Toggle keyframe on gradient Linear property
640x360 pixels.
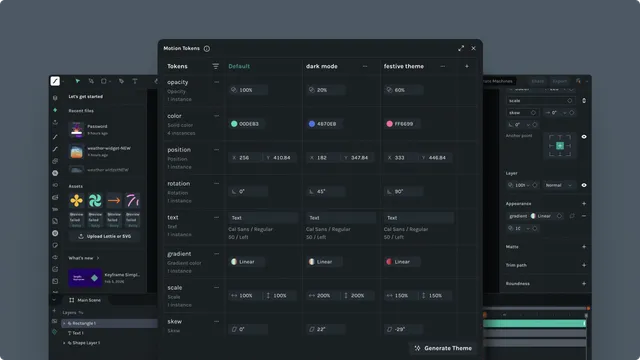point(560,216)
